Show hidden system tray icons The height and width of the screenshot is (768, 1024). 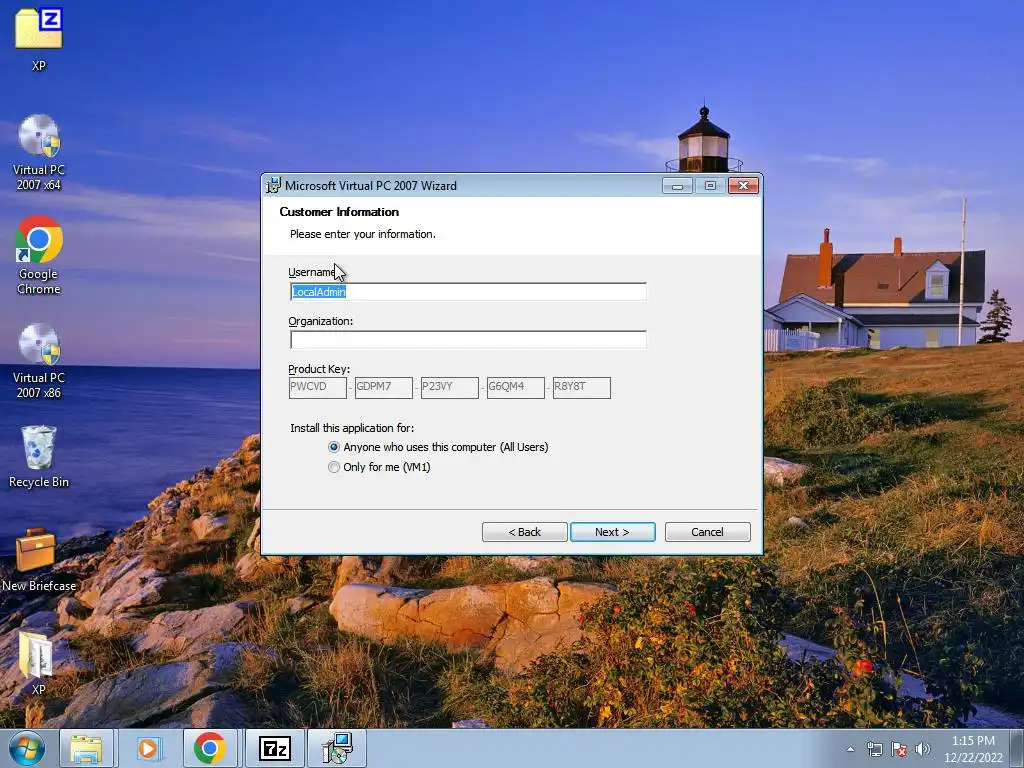(850, 749)
